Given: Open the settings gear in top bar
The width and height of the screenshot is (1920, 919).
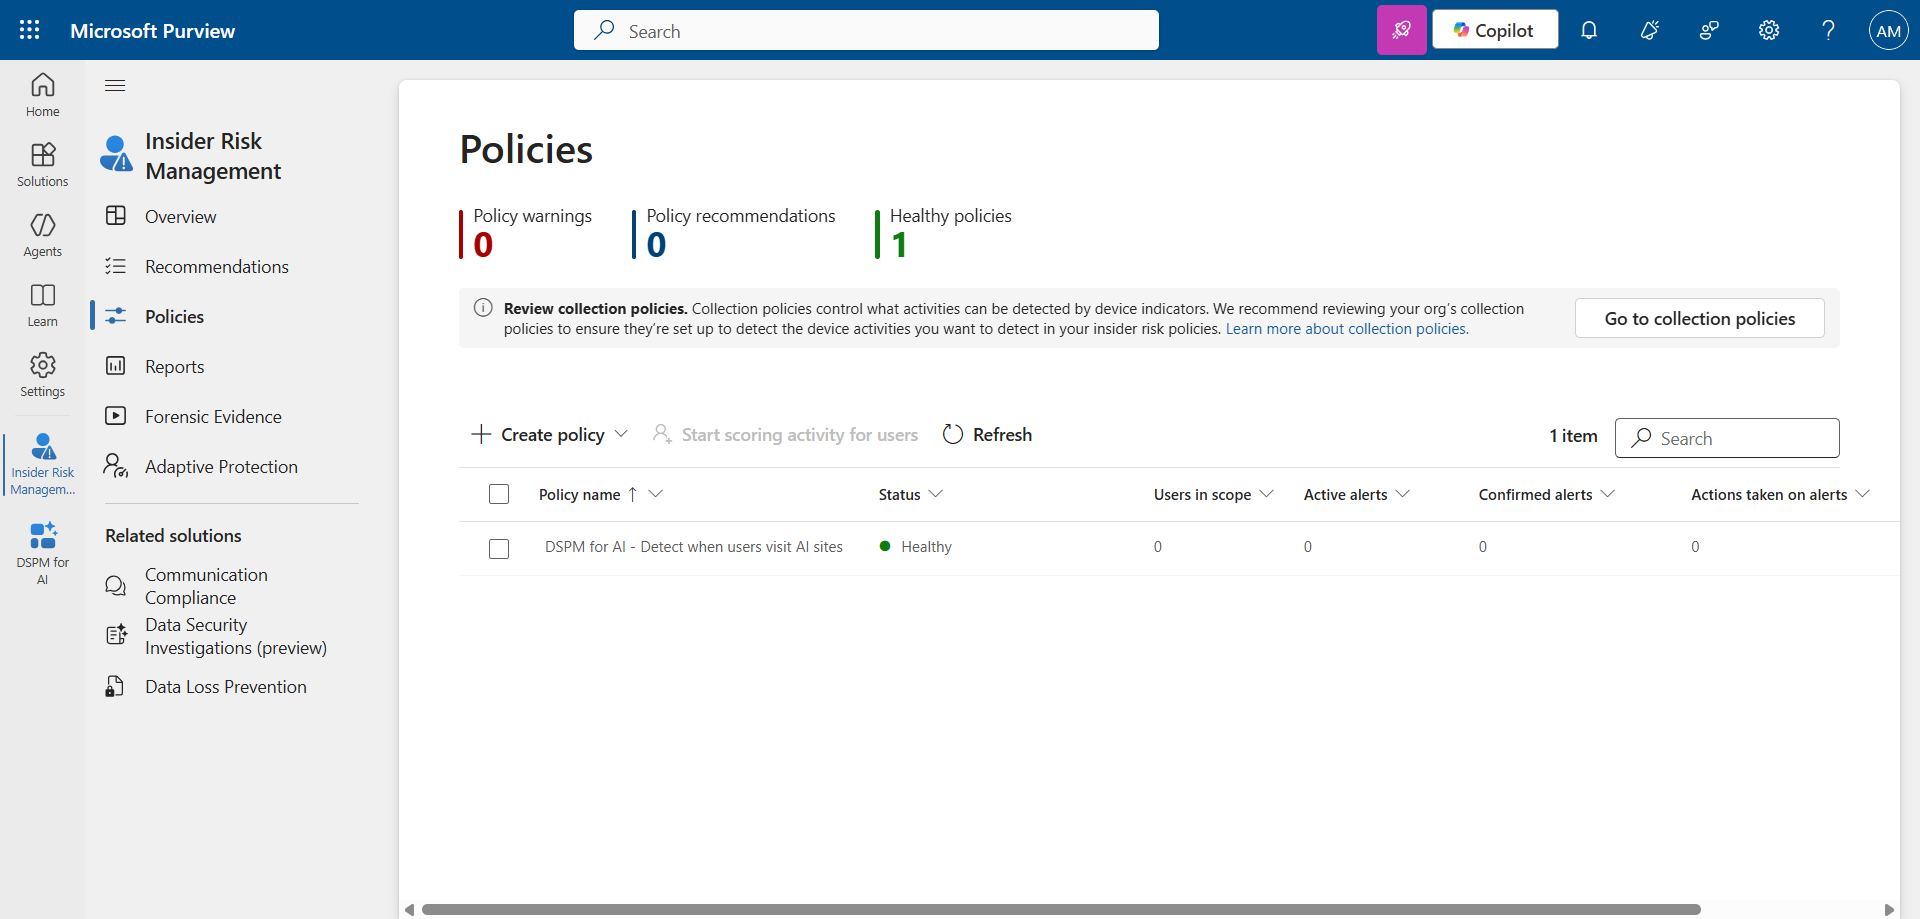Looking at the screenshot, I should click(1768, 30).
